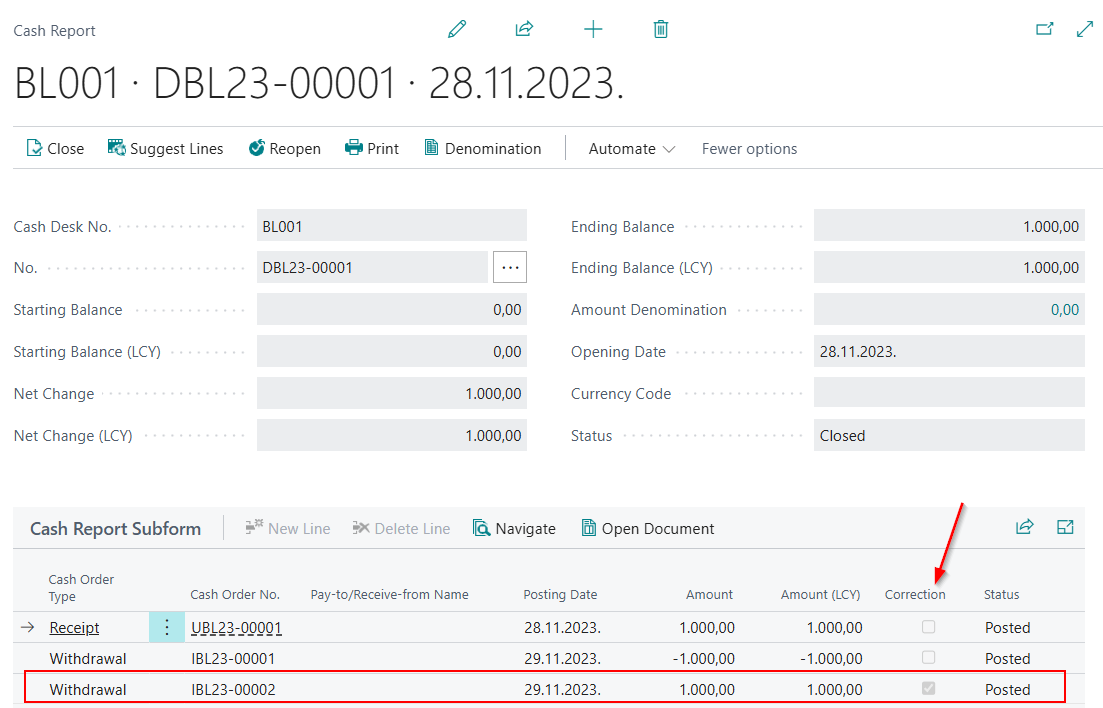
Task: Click Navigate in subform
Action: click(514, 528)
